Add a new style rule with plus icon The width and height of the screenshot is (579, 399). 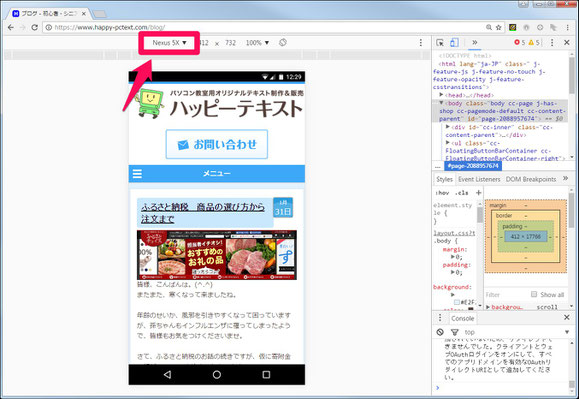(479, 193)
